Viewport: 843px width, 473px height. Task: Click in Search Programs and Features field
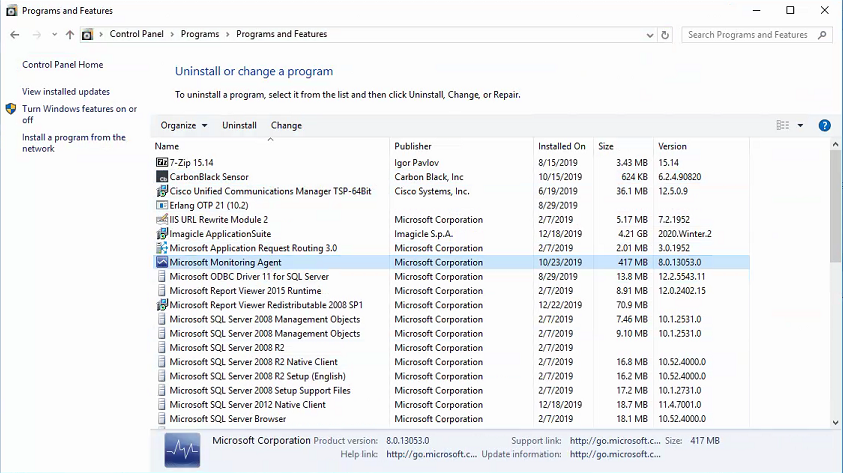(x=750, y=34)
